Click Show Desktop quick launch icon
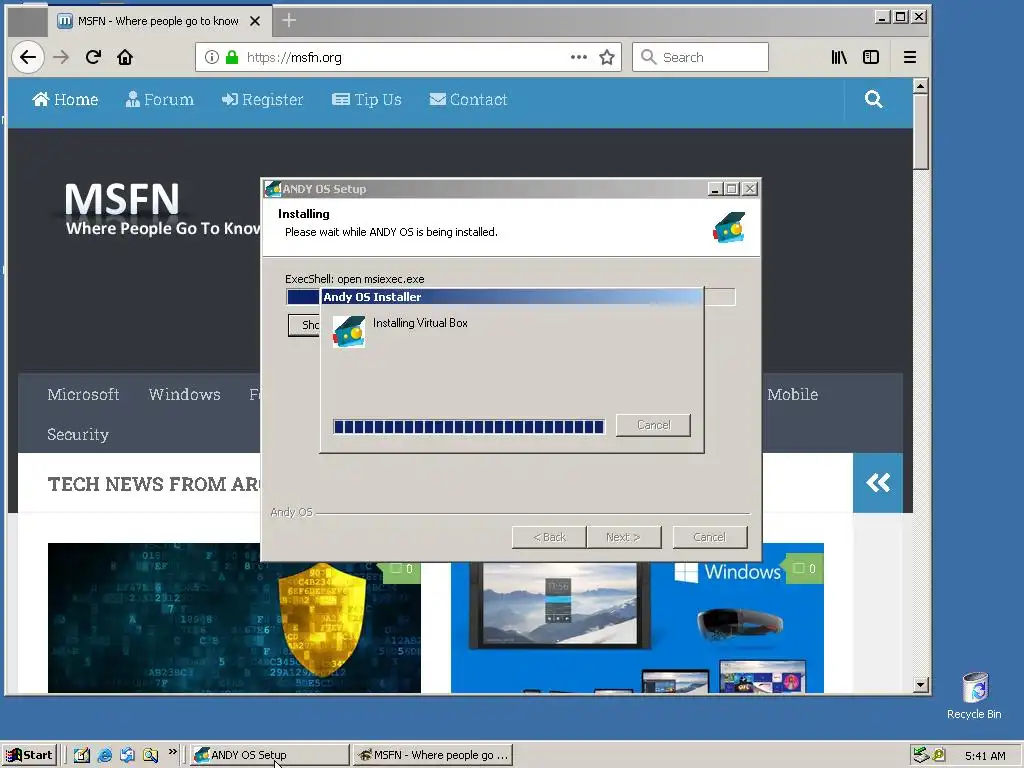The height and width of the screenshot is (768, 1024). pos(82,755)
